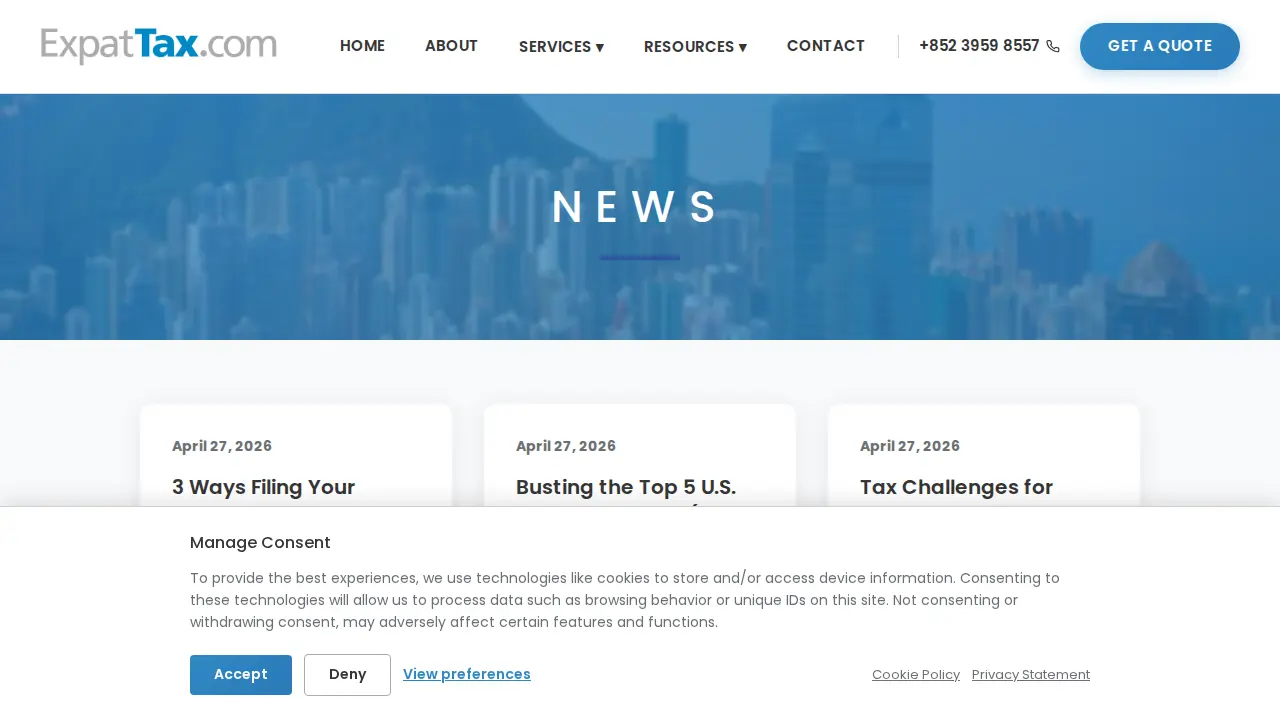Open the Home menu item

click(x=362, y=46)
